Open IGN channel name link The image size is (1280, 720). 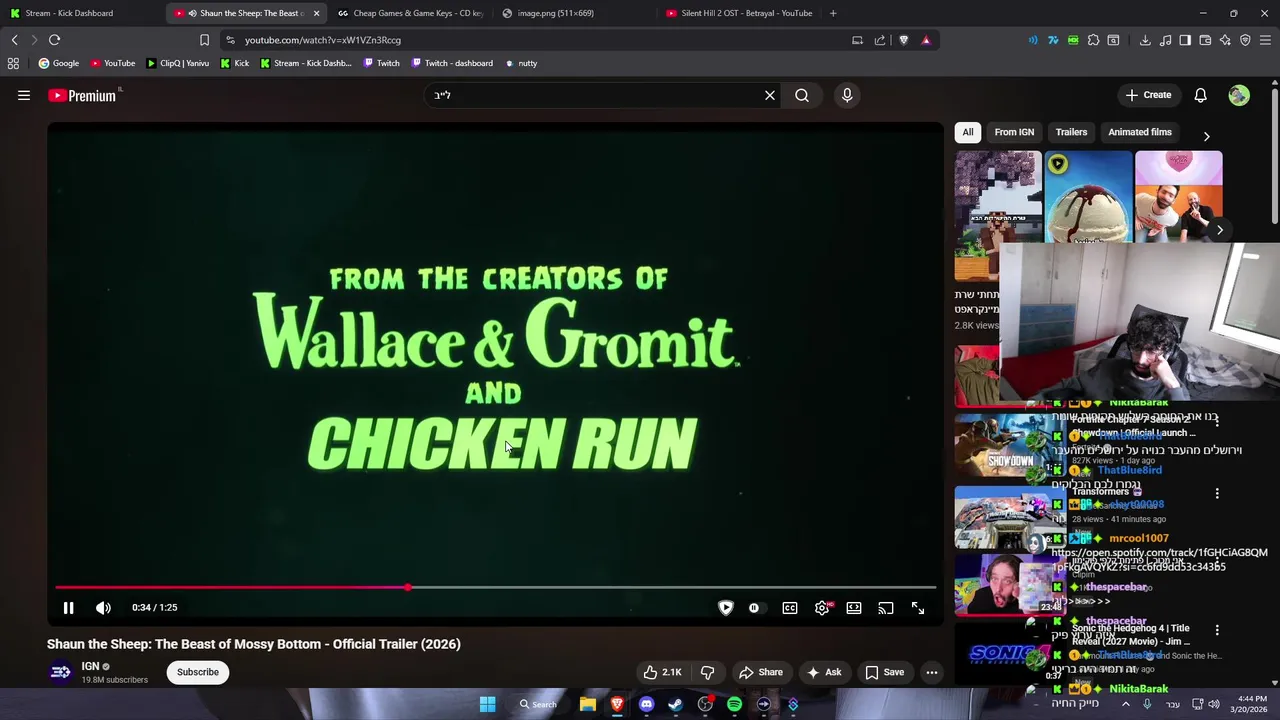[90, 666]
